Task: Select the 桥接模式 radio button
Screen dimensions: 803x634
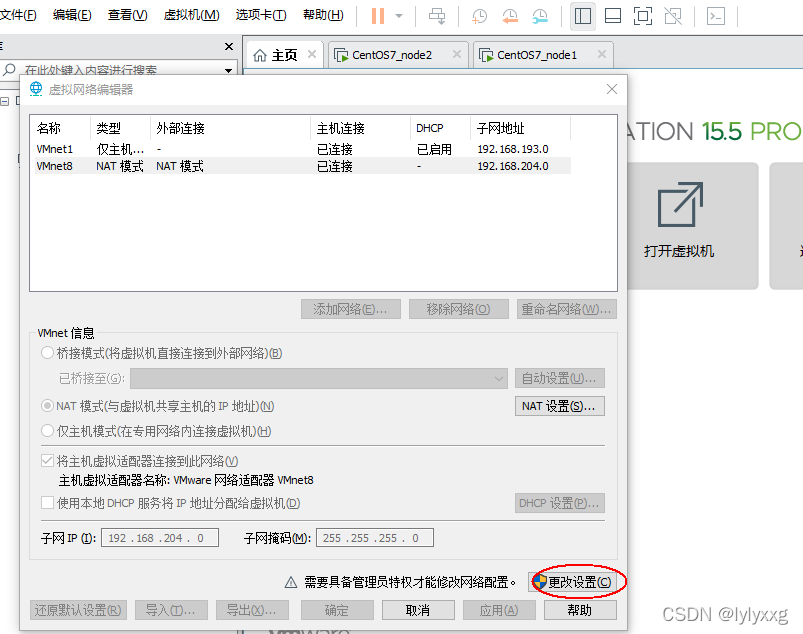Action: (x=47, y=353)
